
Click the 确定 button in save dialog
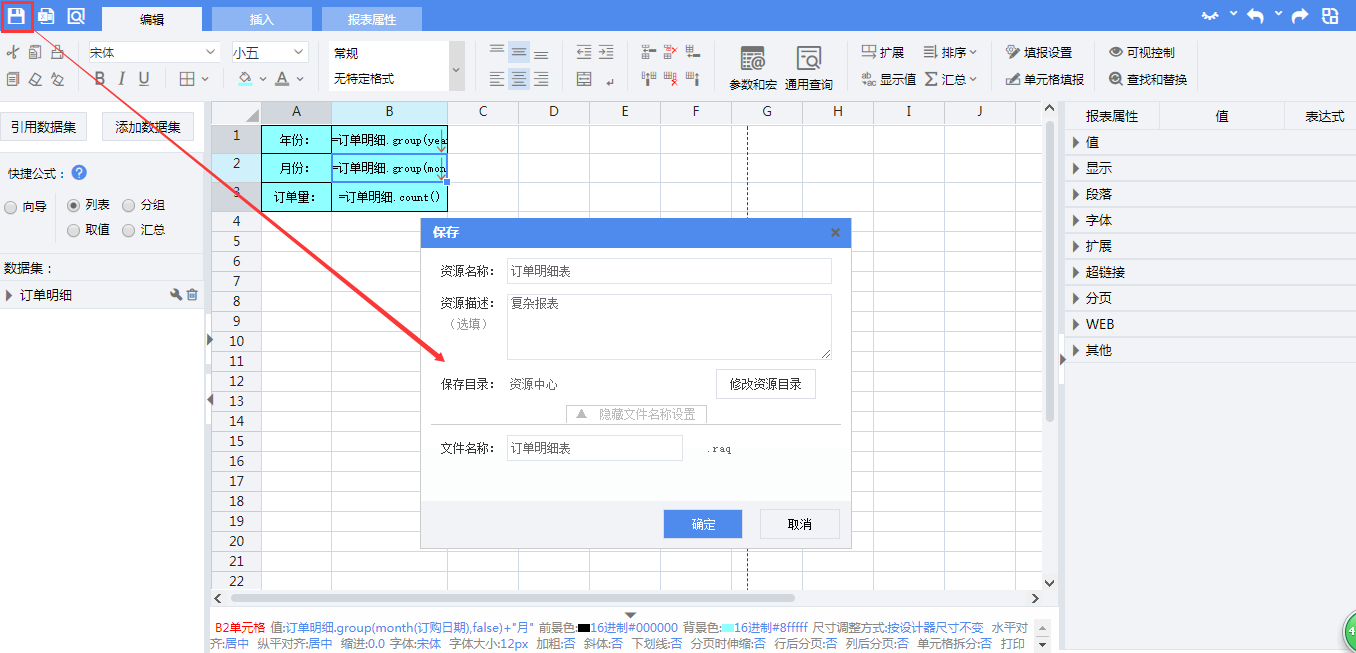click(702, 524)
